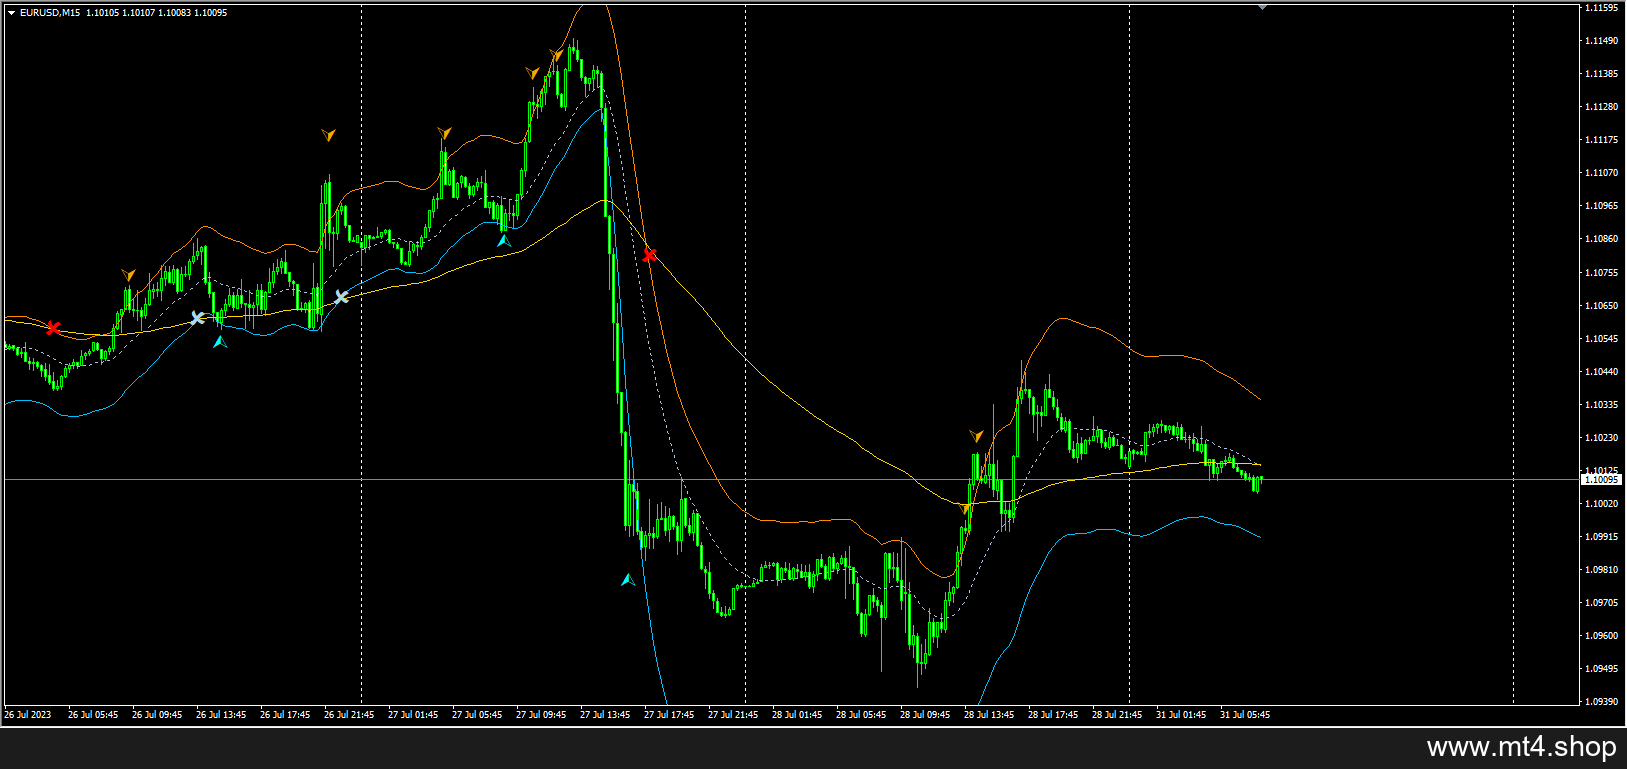Click the 28 Jul 17:45 time label
Viewport: 1627px width, 769px height.
(x=1053, y=715)
